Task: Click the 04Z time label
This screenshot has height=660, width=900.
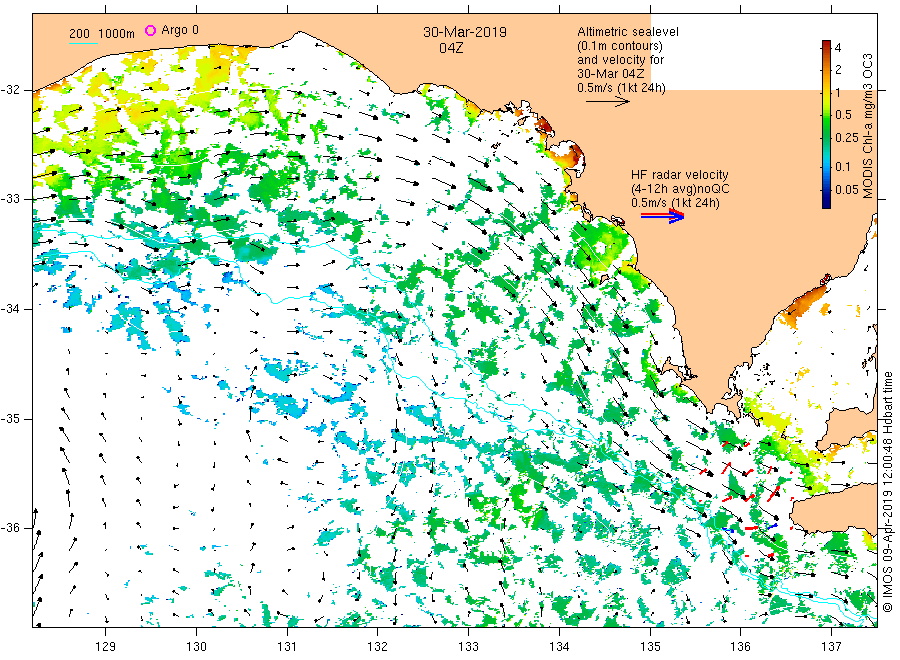Action: [451, 48]
